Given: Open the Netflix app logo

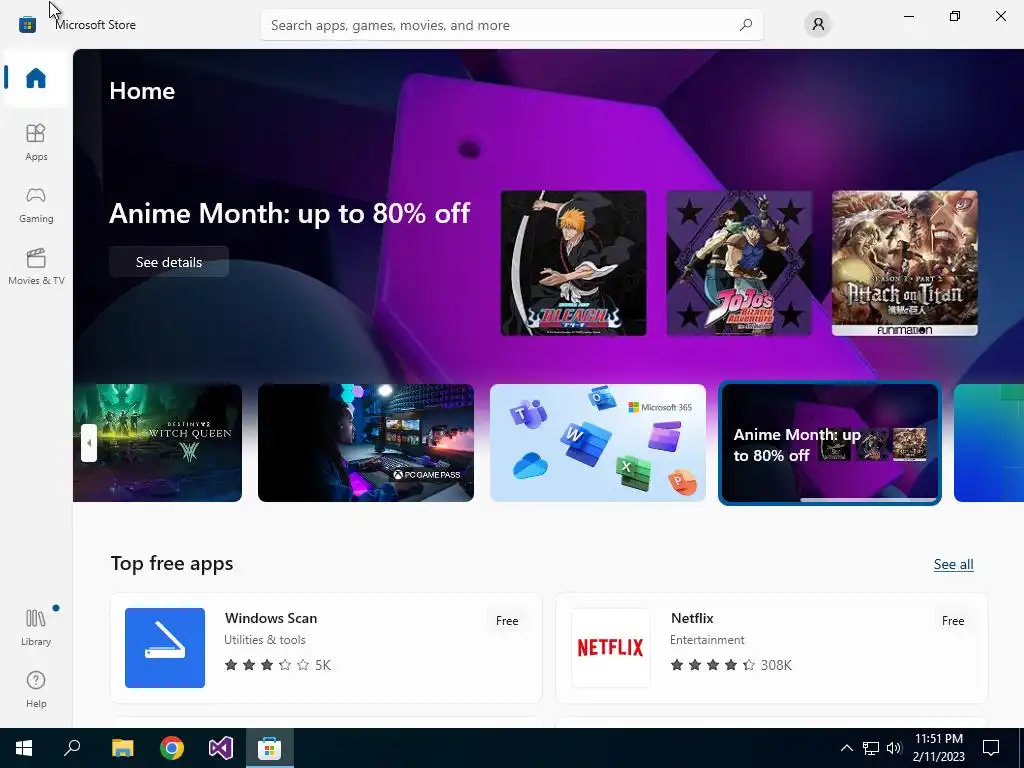Looking at the screenshot, I should pyautogui.click(x=611, y=648).
